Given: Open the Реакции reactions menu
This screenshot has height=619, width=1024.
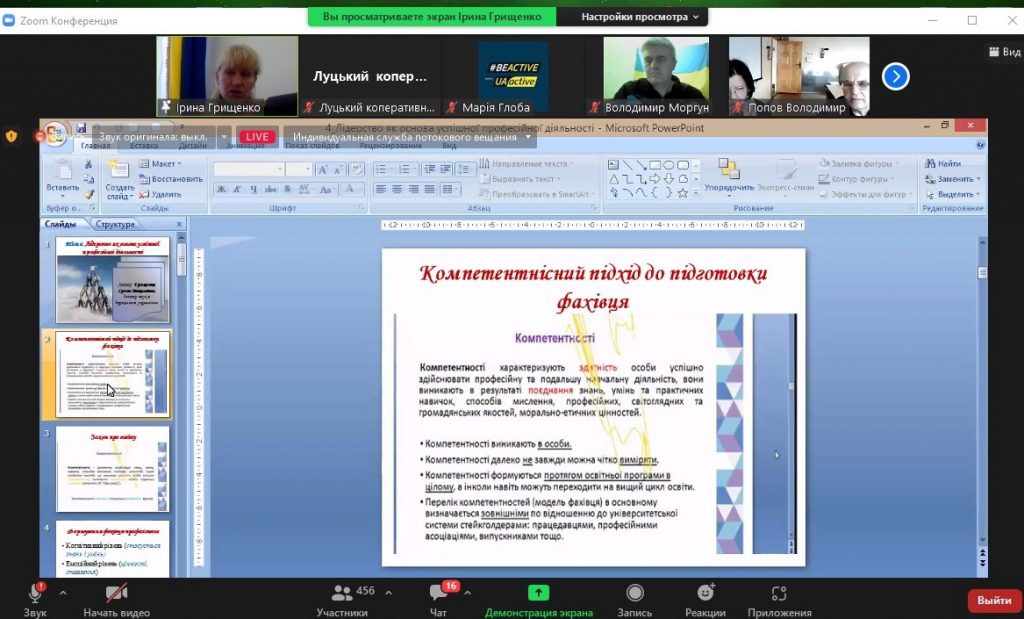Looking at the screenshot, I should [705, 593].
